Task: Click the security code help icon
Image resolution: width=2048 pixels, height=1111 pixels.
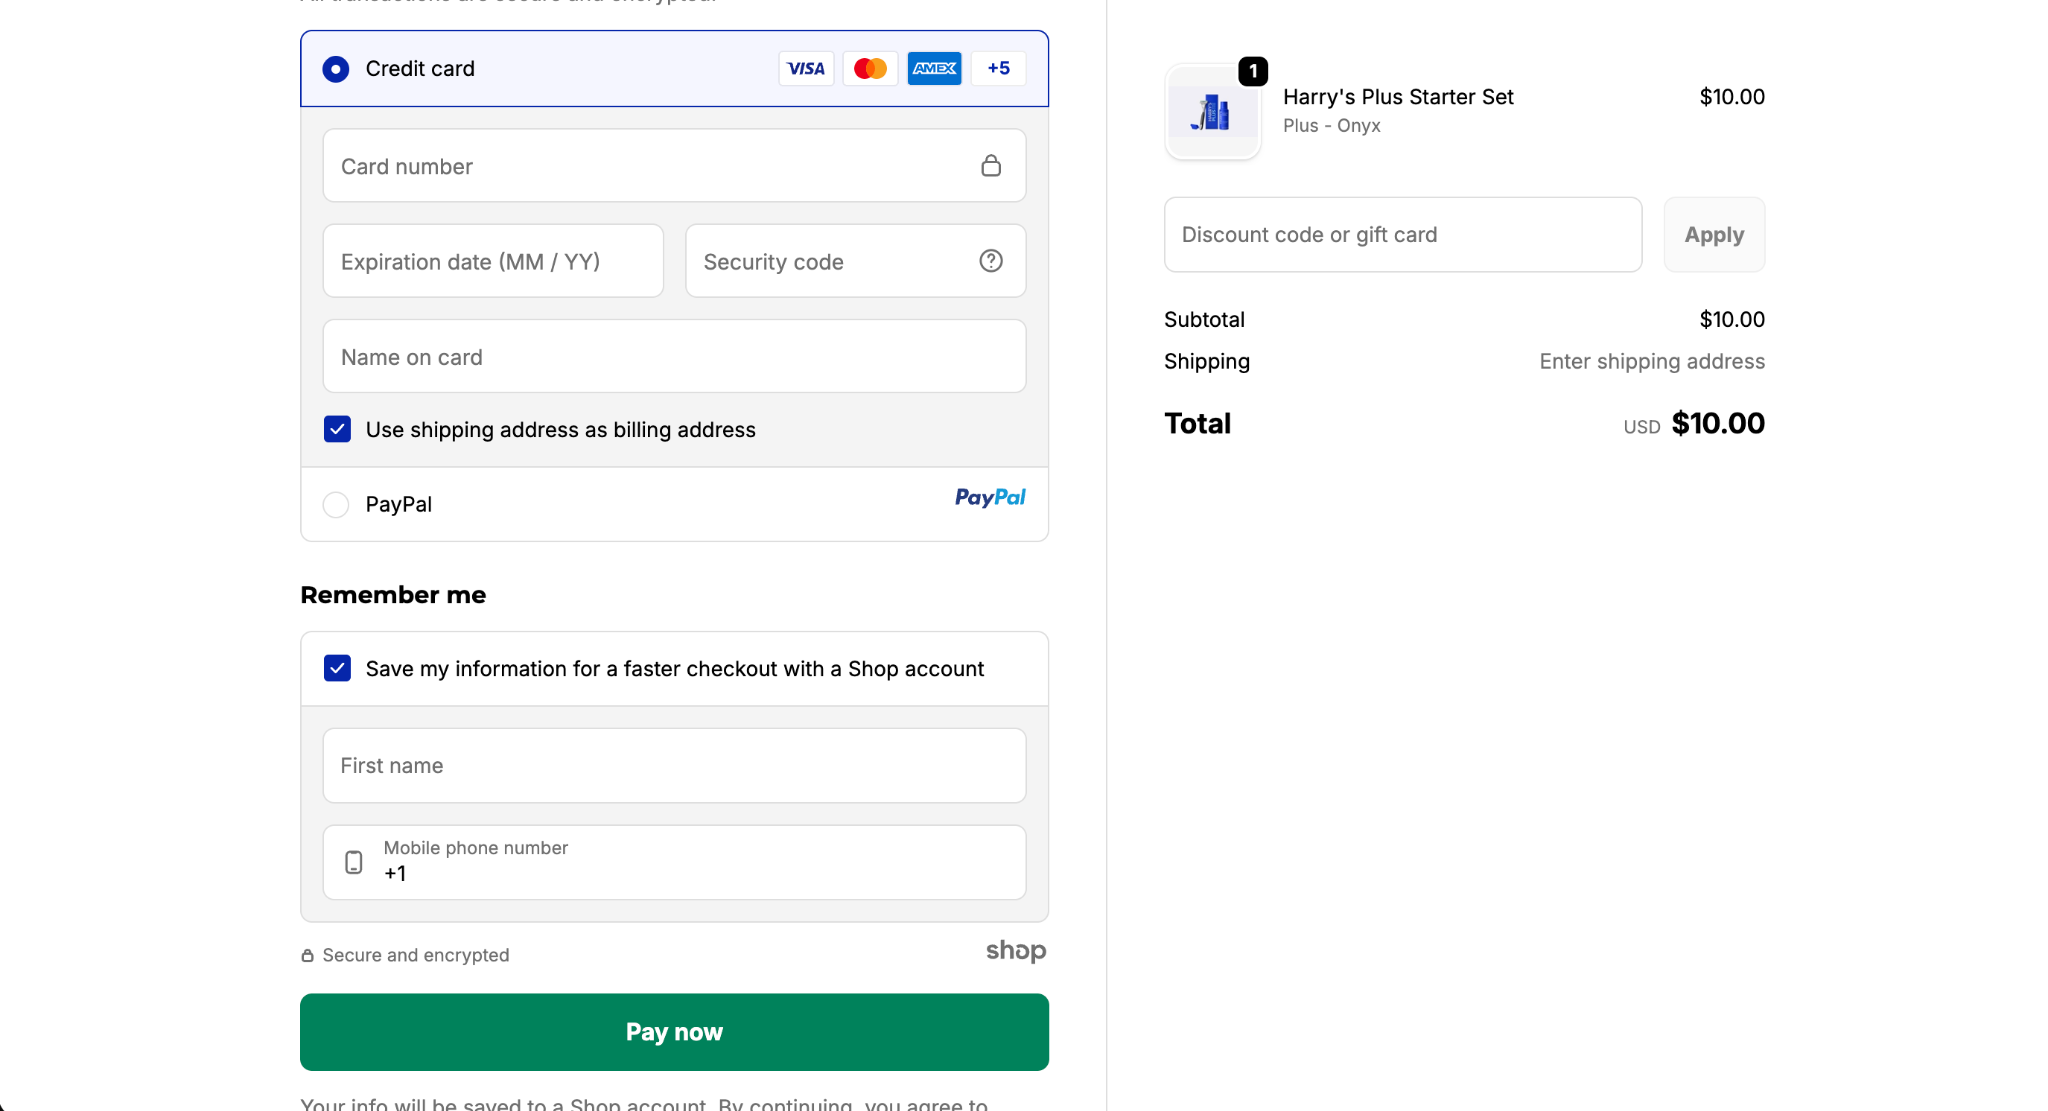Action: tap(990, 261)
